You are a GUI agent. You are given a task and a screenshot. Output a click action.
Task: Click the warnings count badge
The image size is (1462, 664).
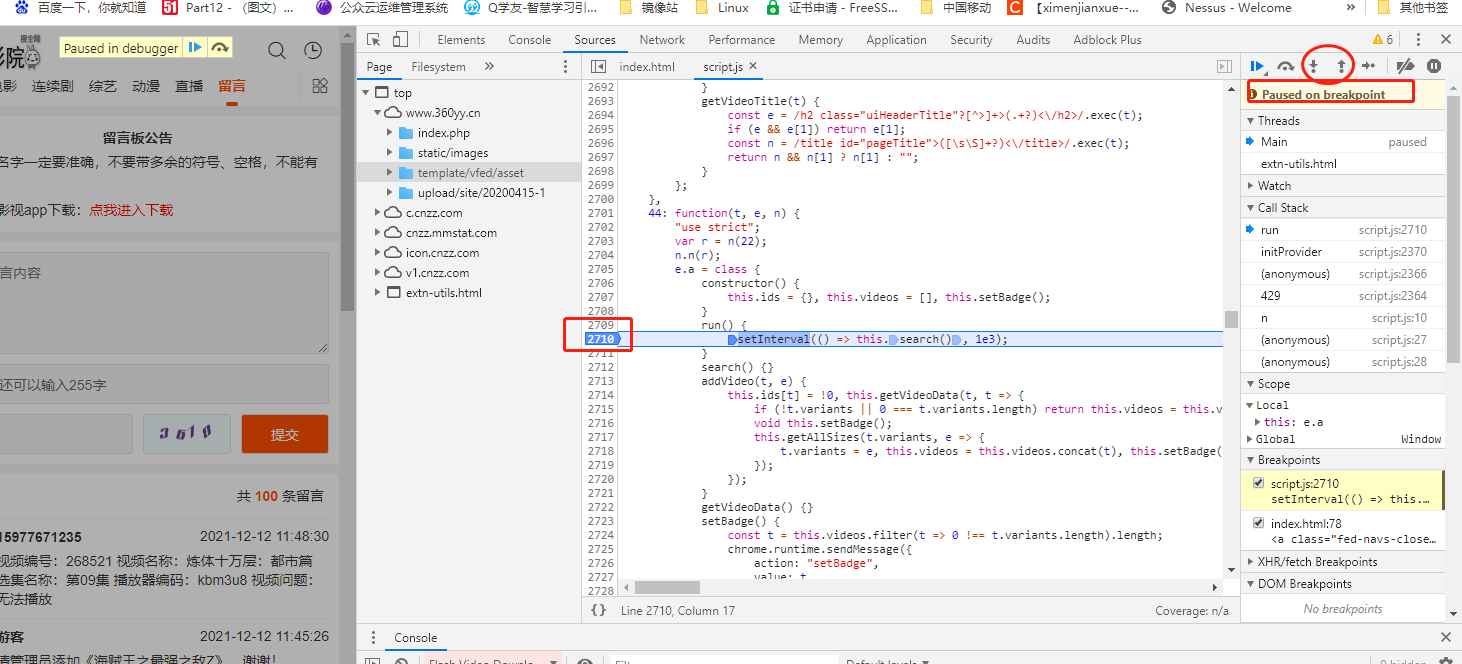[1383, 40]
